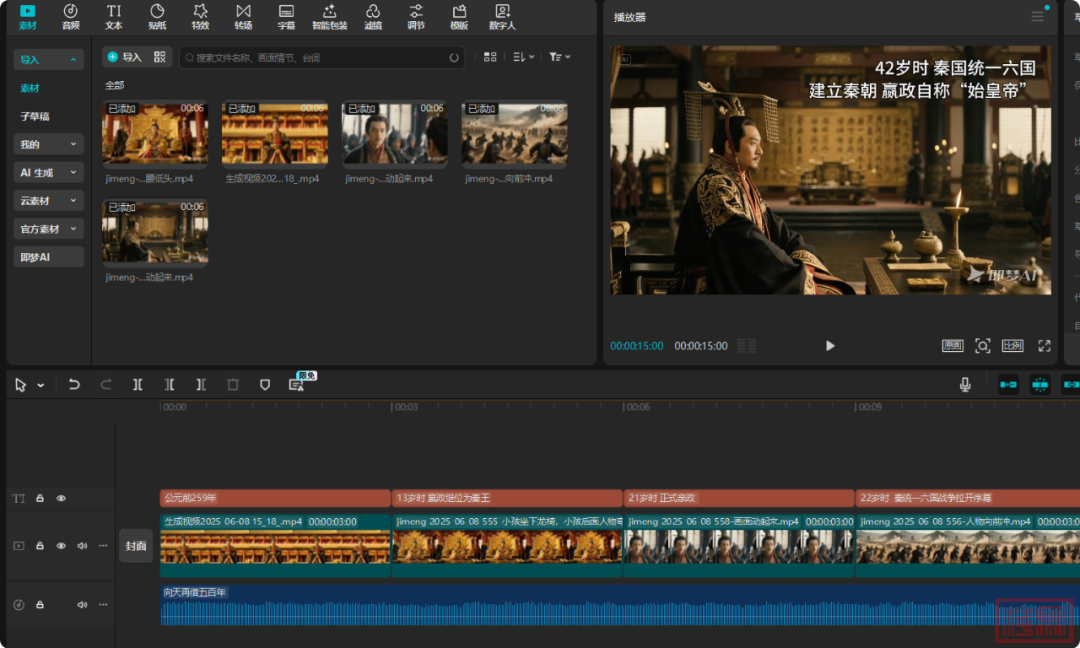Select the split clip tool
Screen dimensions: 1080x648
(138, 384)
